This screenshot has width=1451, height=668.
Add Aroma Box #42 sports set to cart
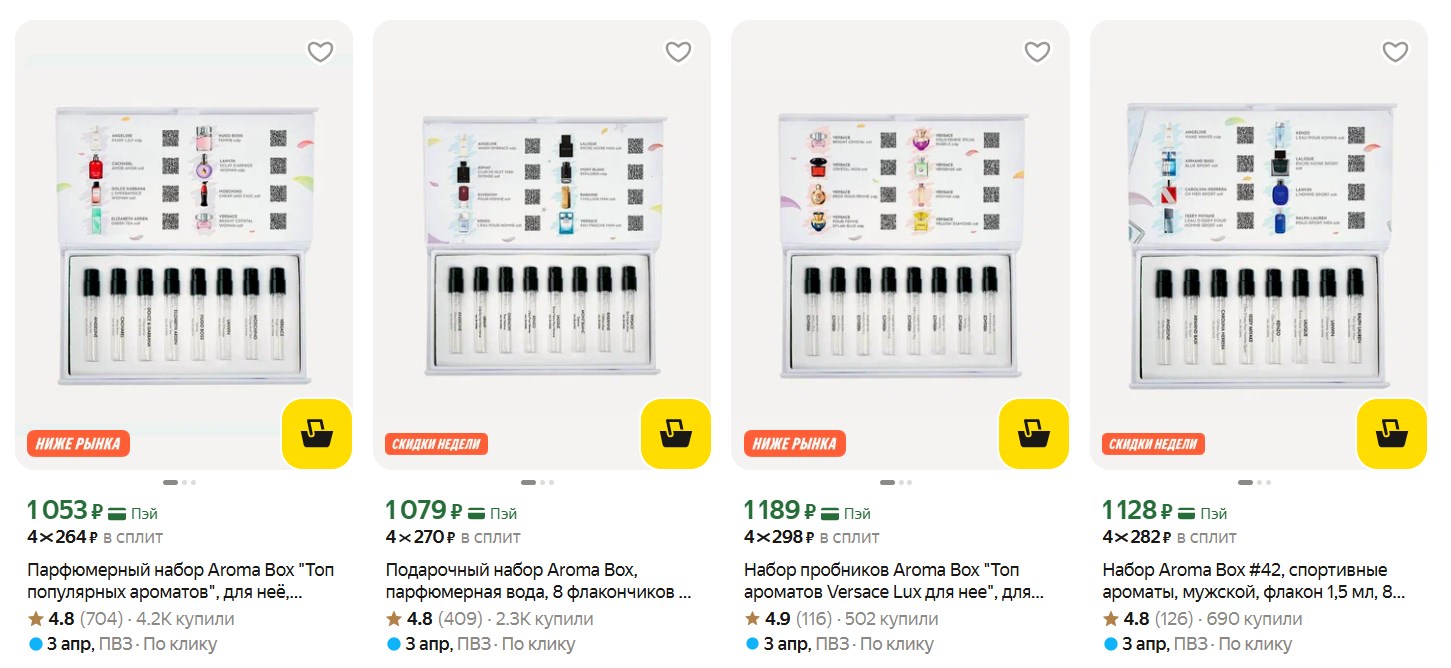[x=1391, y=433]
